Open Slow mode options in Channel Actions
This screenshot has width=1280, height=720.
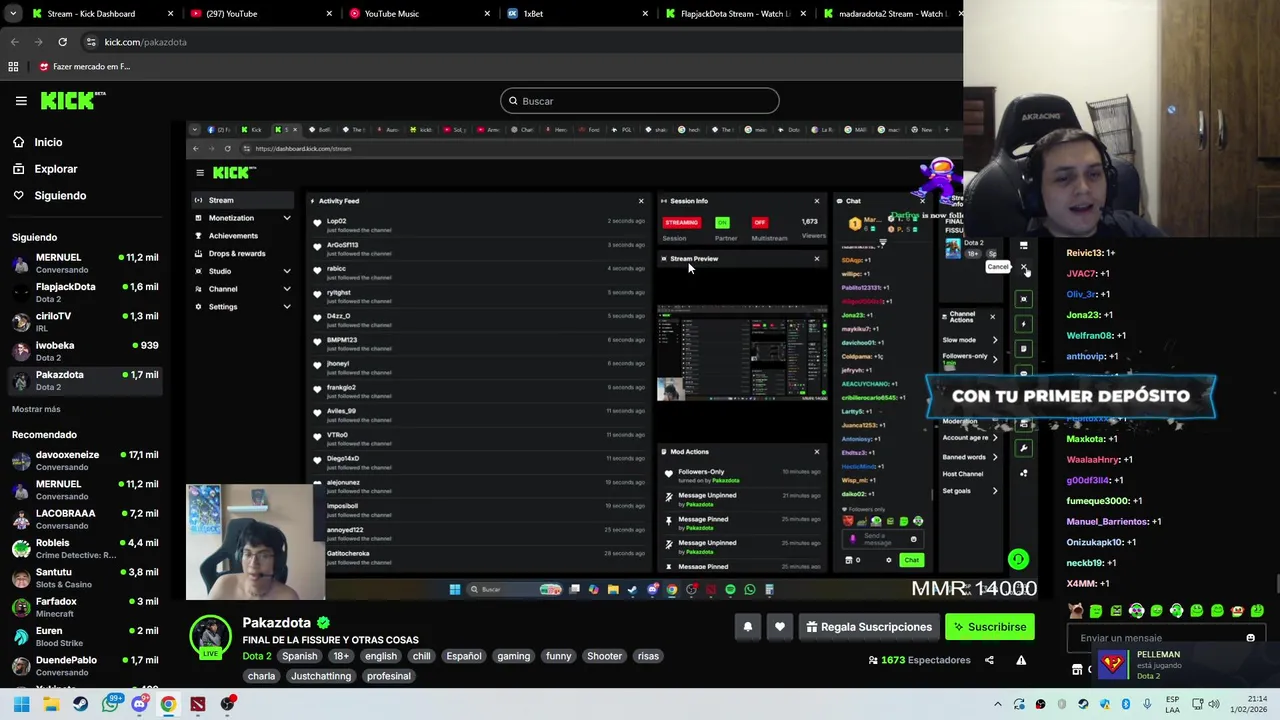coord(970,340)
